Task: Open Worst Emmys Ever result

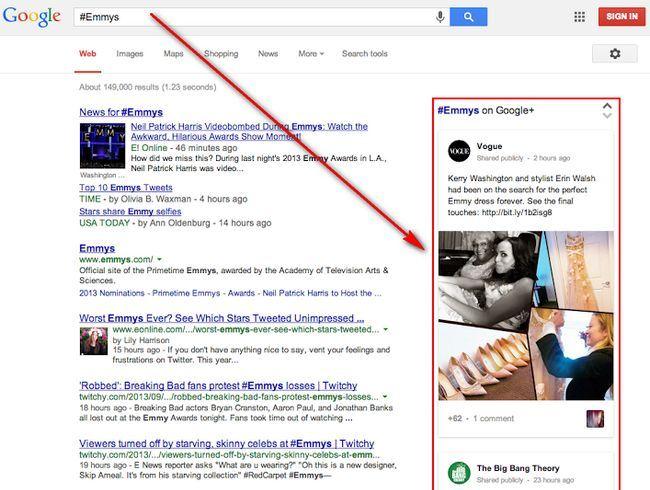Action: click(222, 318)
